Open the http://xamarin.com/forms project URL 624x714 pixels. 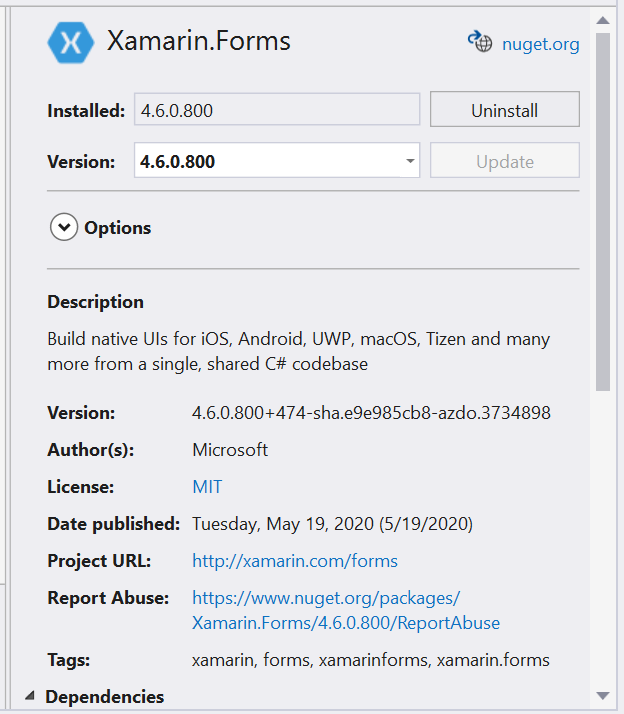pyautogui.click(x=295, y=561)
